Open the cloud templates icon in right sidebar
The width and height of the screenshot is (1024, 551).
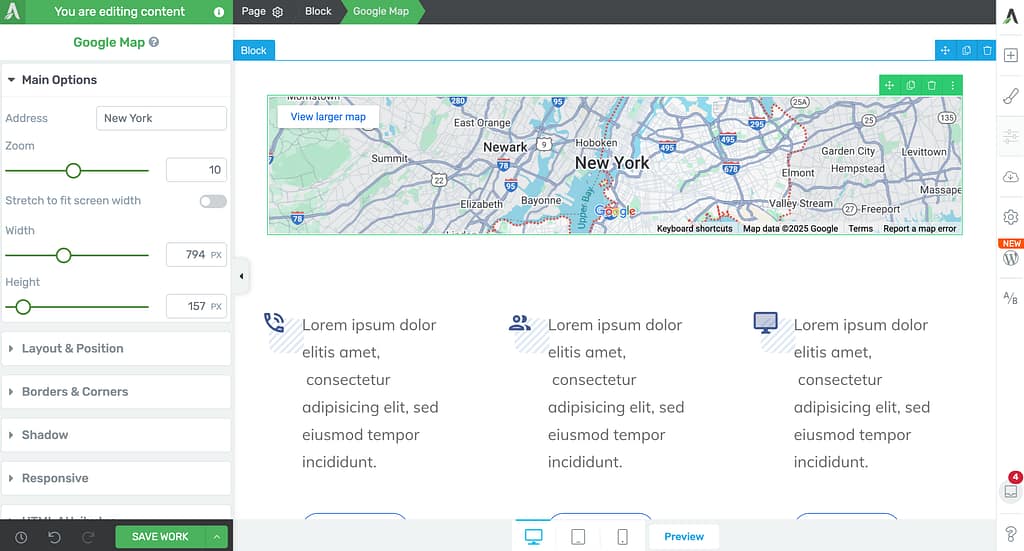pyautogui.click(x=1011, y=177)
